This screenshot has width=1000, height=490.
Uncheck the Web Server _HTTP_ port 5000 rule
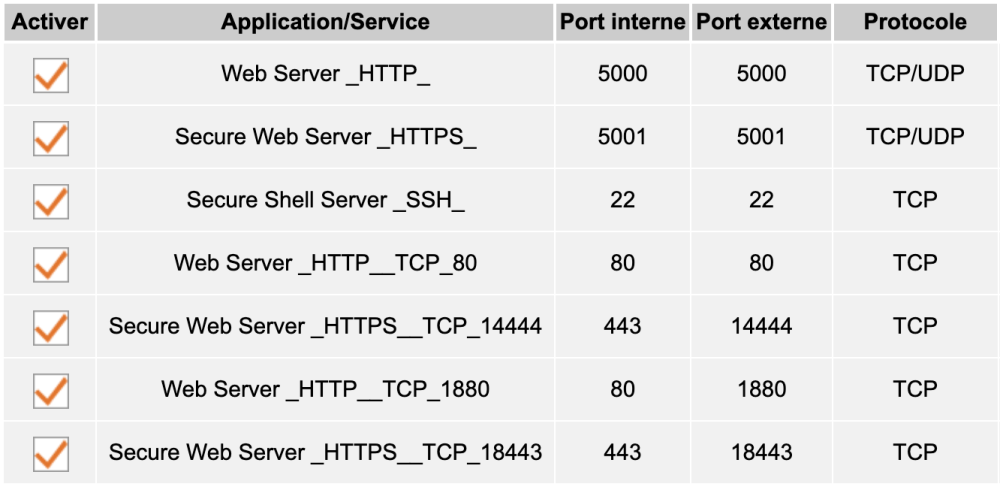50,75
